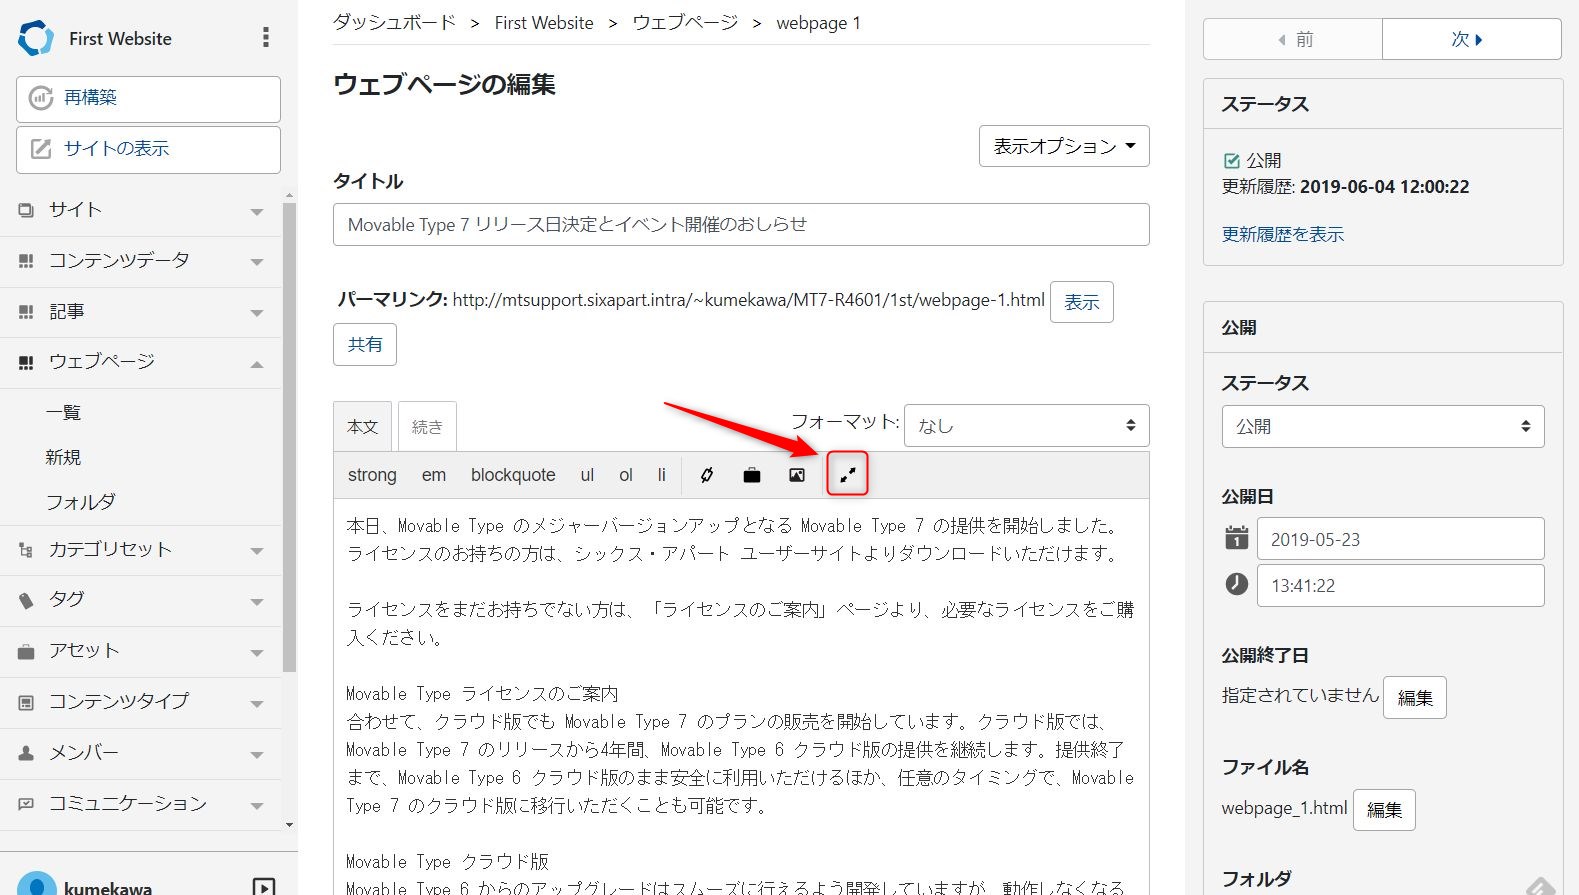The width and height of the screenshot is (1579, 895).
Task: Open the three-dot menu beside First Website
Action: 265,38
